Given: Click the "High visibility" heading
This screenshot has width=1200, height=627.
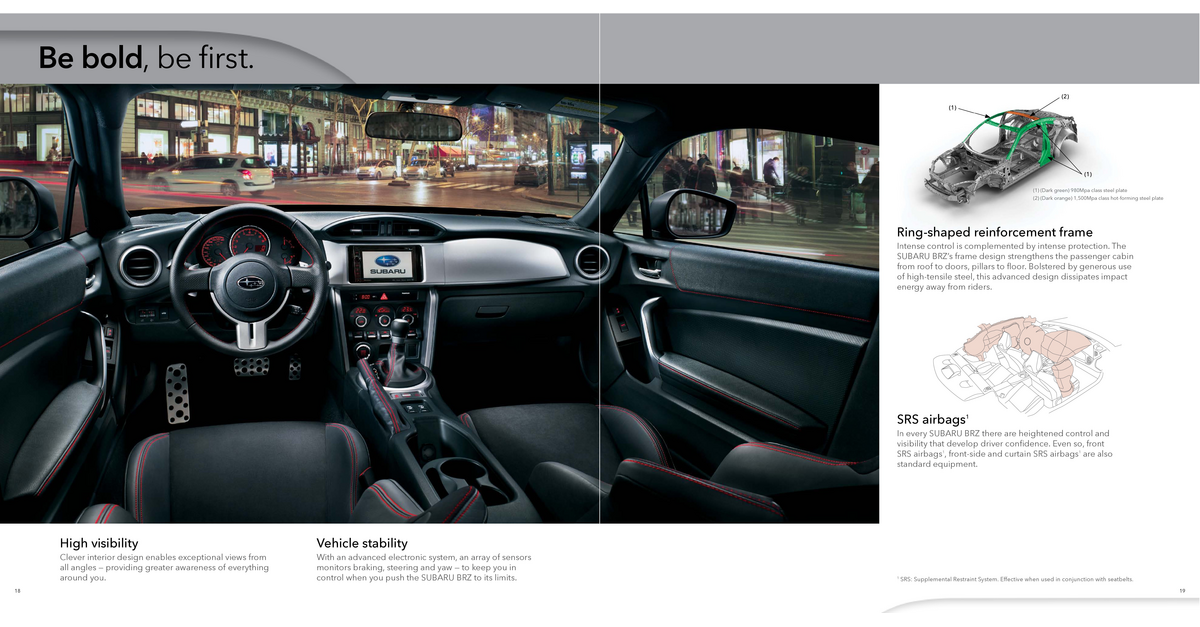Looking at the screenshot, I should pyautogui.click(x=99, y=543).
